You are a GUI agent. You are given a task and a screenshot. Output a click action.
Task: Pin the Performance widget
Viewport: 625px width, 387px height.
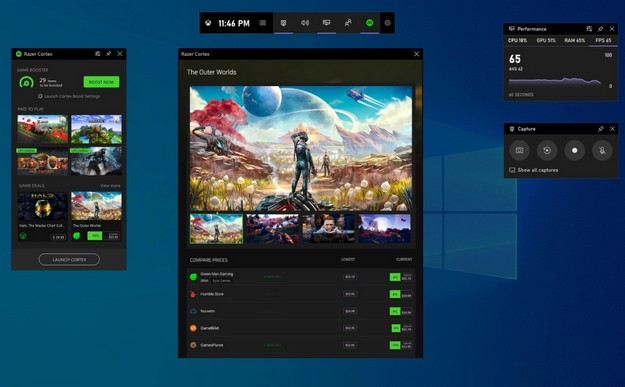[x=601, y=29]
